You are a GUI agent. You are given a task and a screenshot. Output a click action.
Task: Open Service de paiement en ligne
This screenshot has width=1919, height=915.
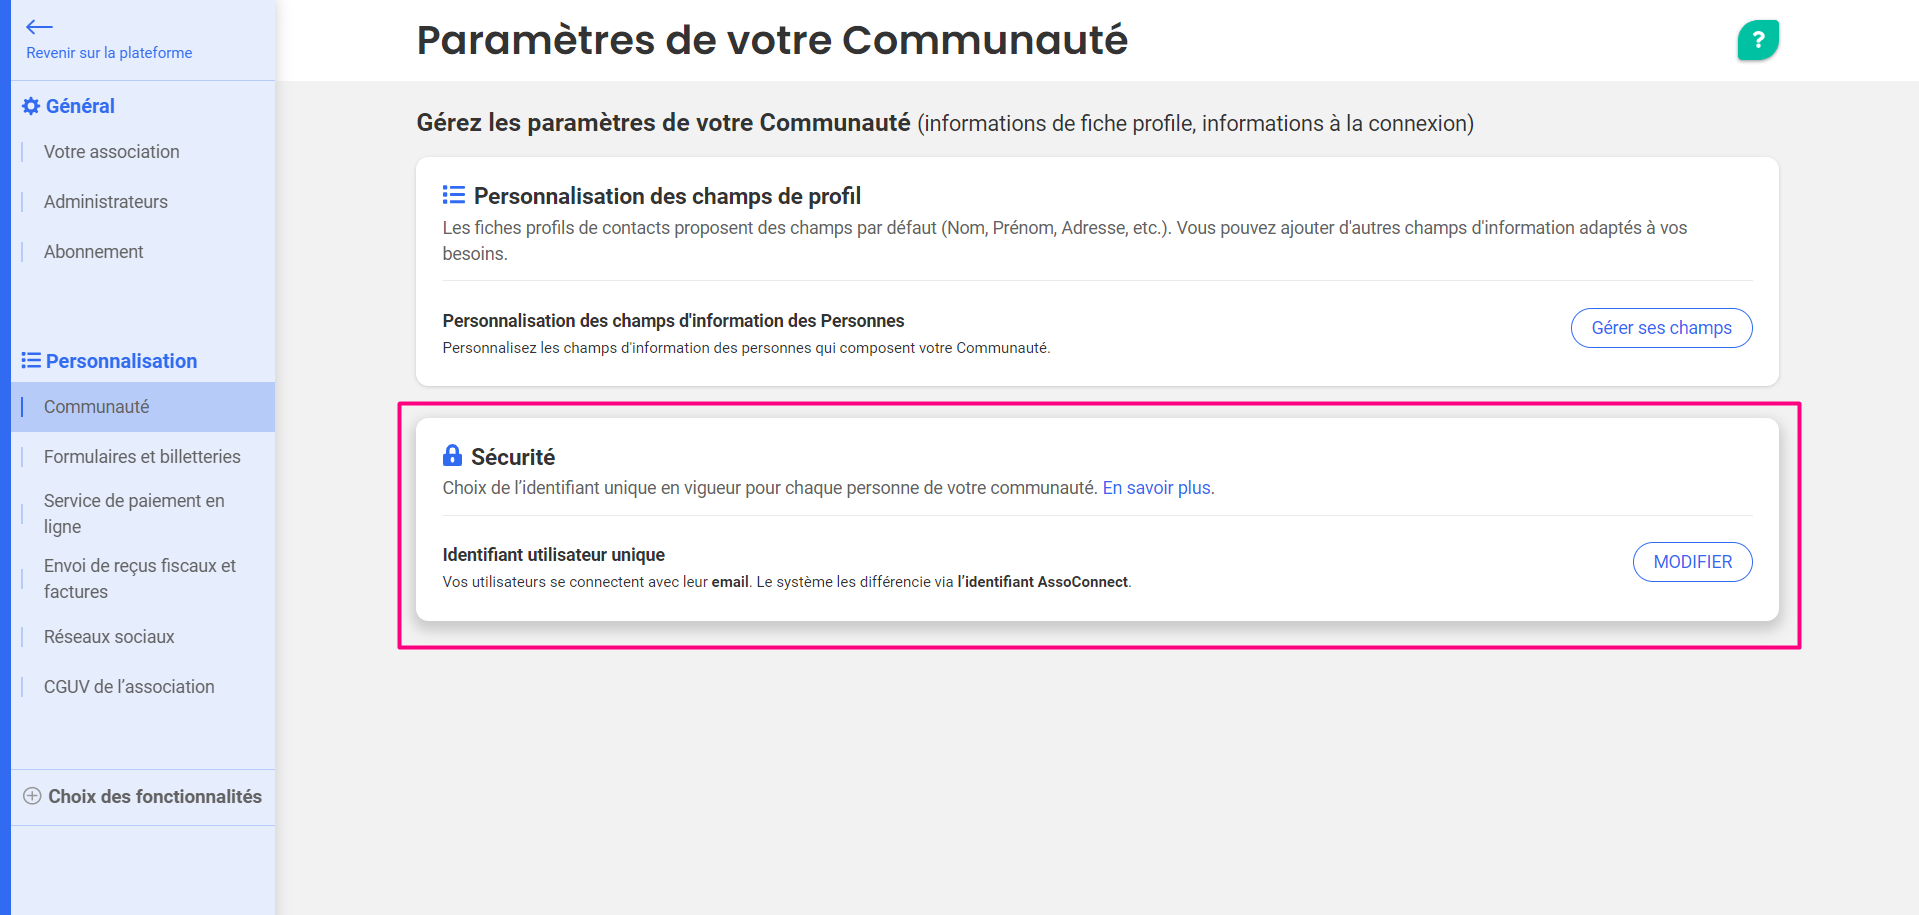(134, 513)
